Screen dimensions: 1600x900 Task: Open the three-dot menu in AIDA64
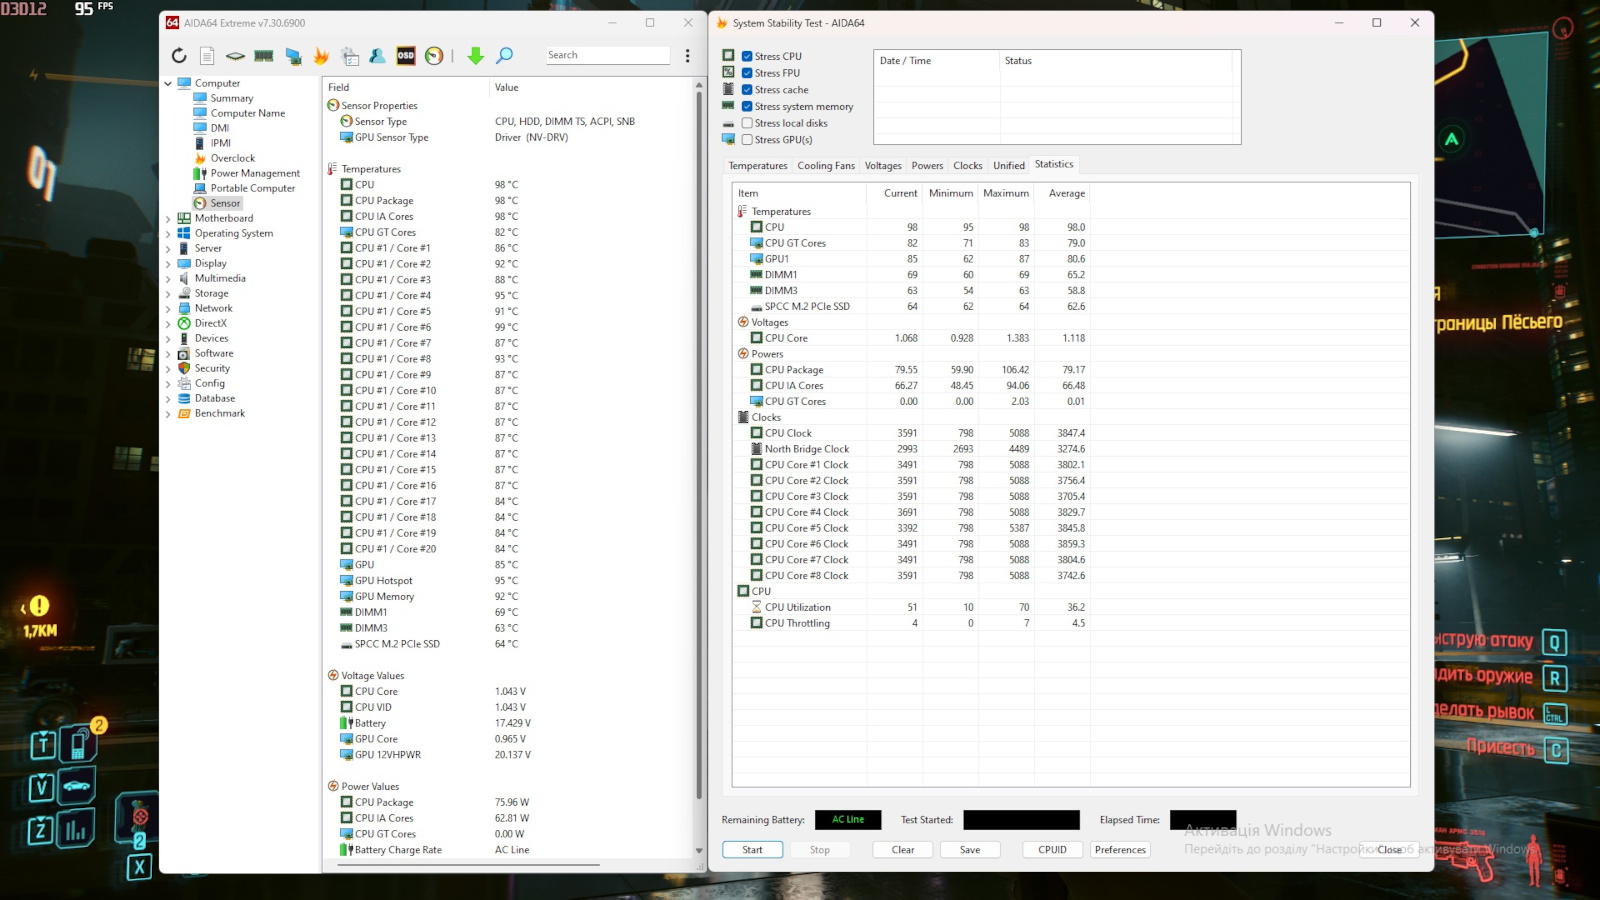click(x=687, y=56)
